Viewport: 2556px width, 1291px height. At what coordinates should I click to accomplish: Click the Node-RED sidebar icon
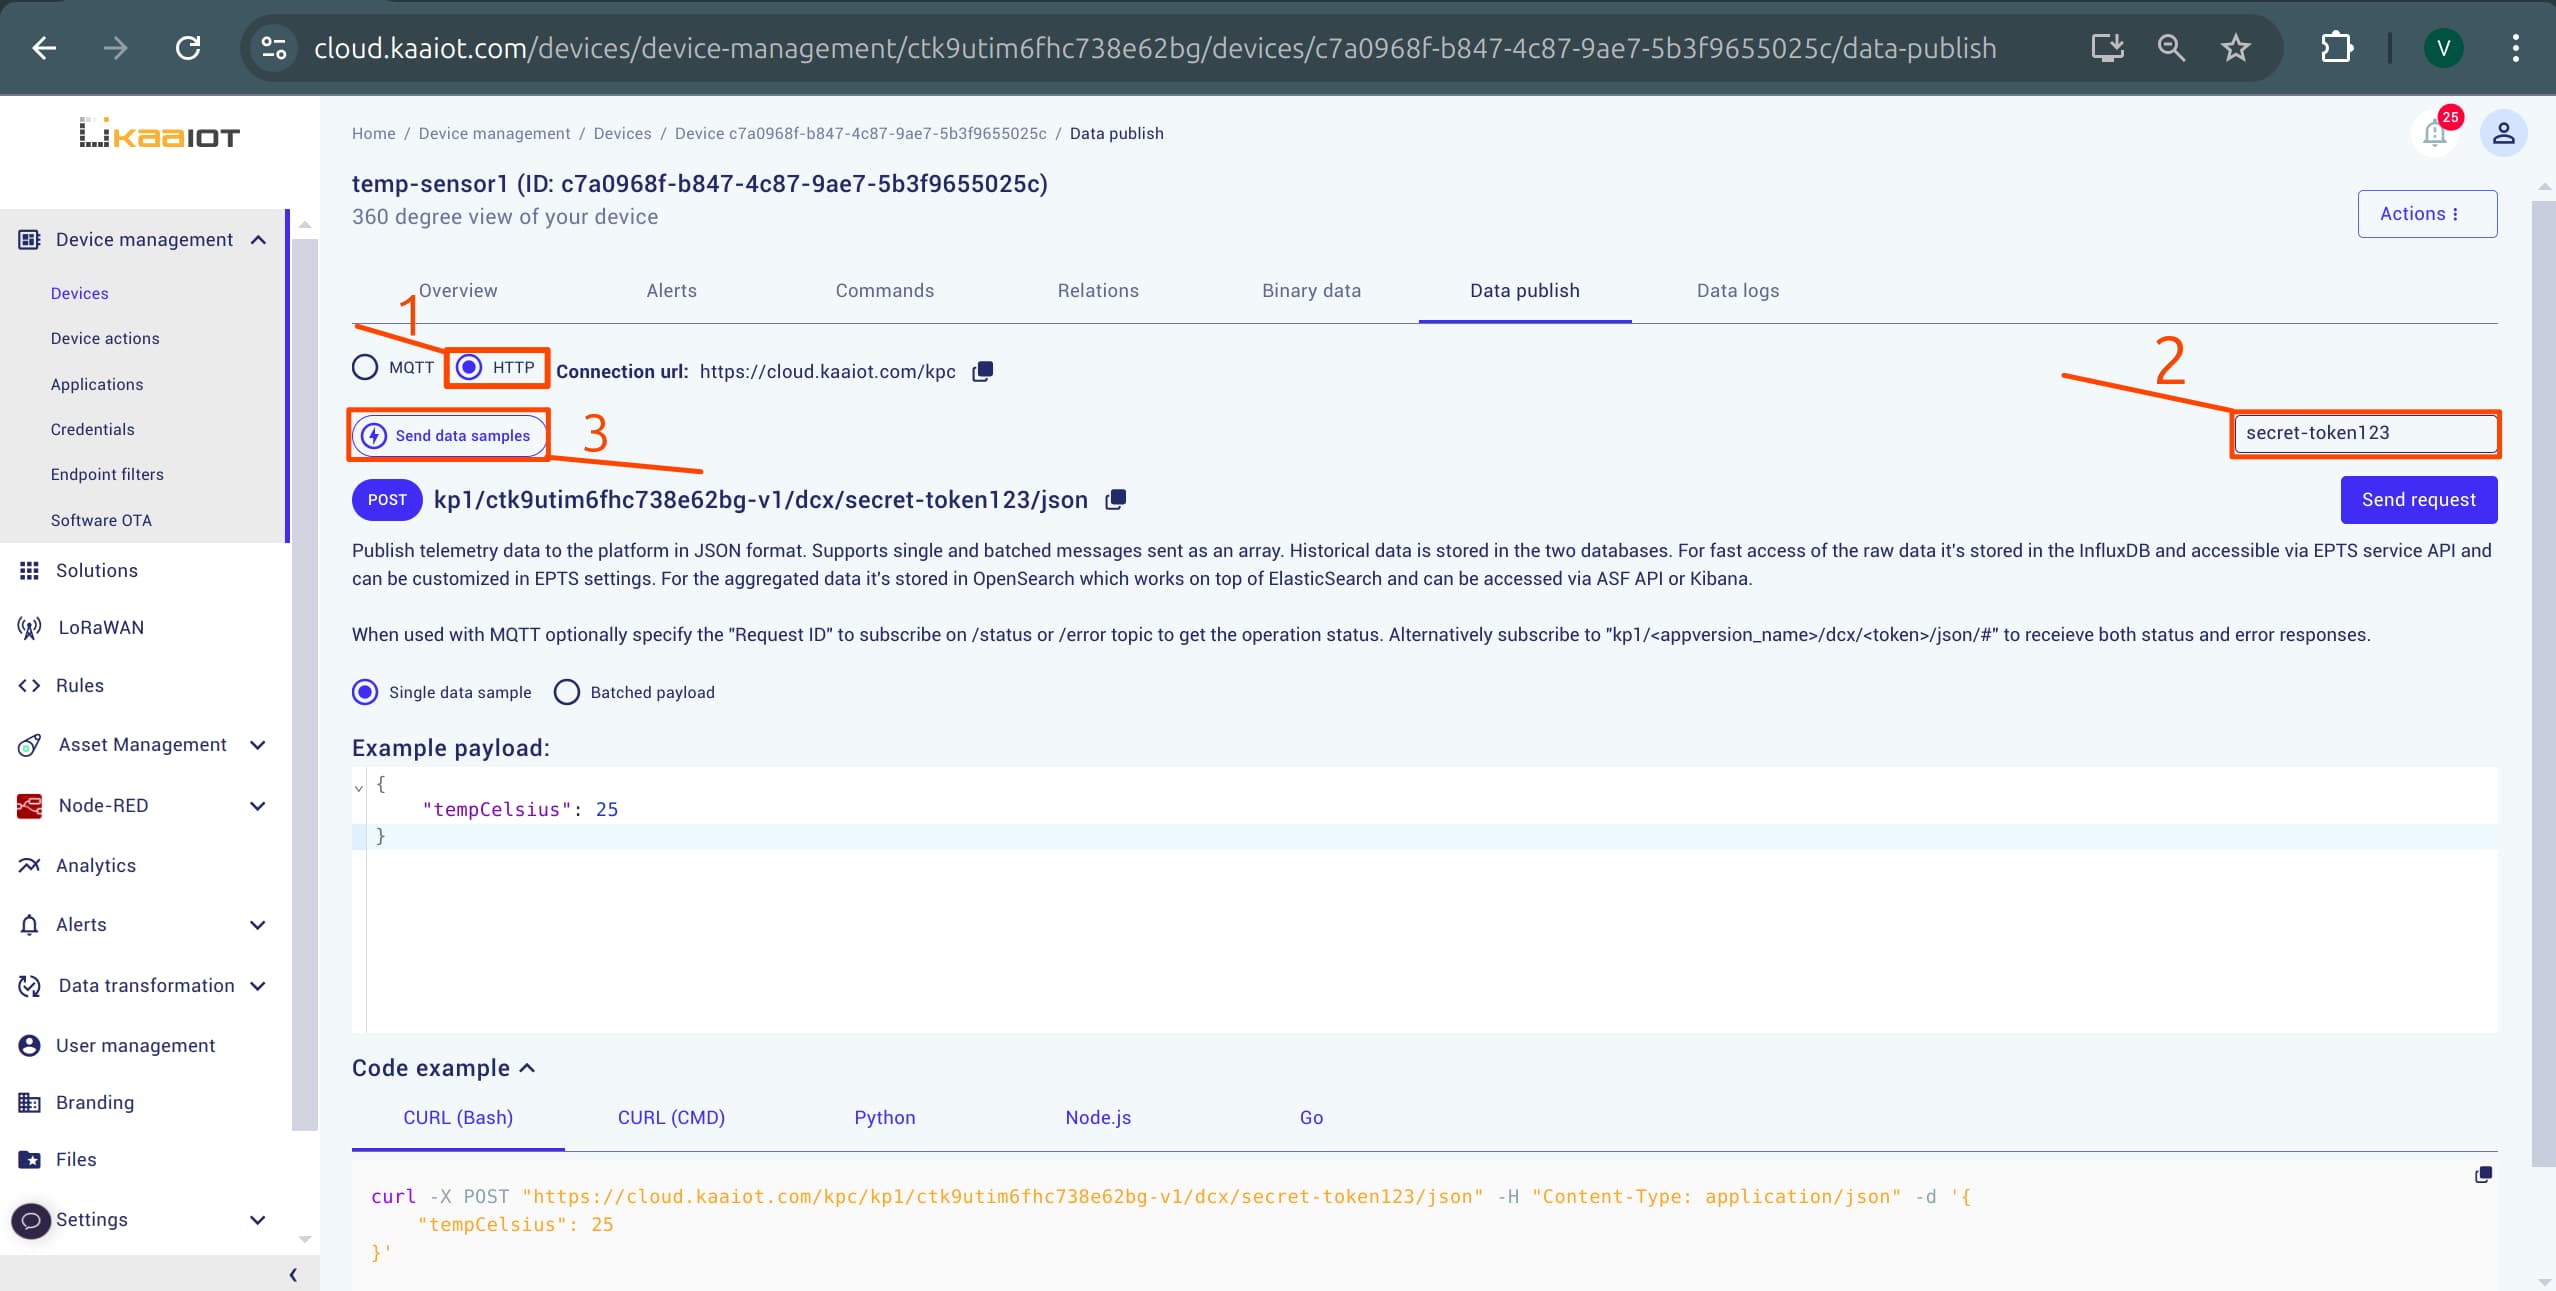pyautogui.click(x=30, y=805)
